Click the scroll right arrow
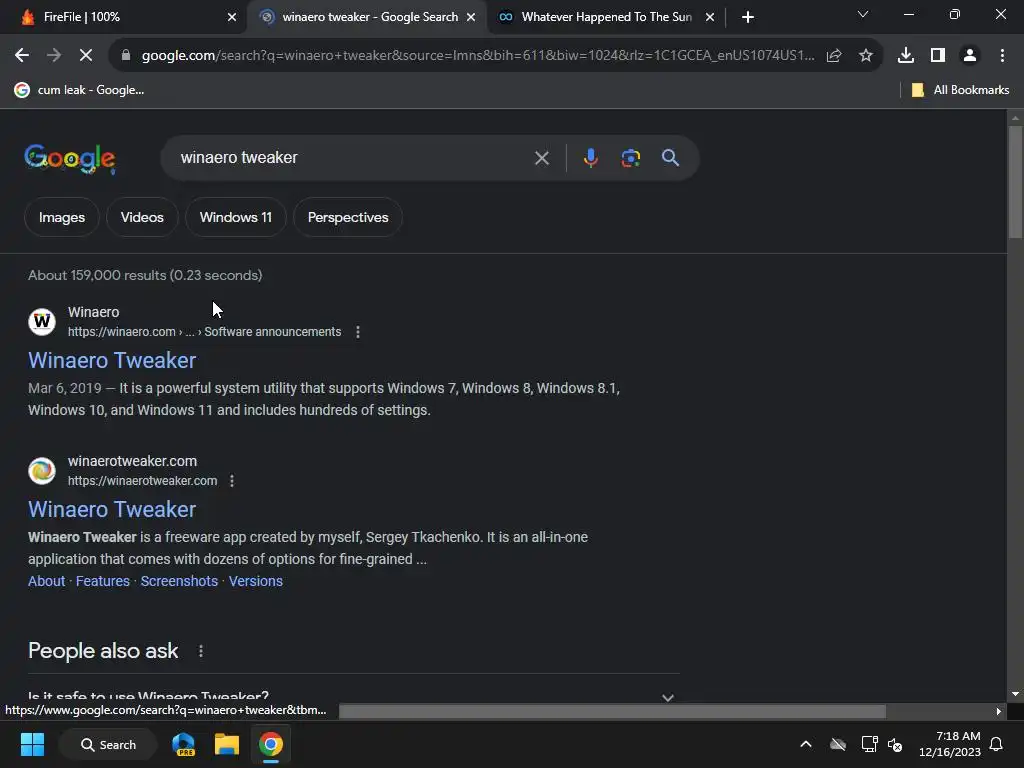 click(x=999, y=712)
